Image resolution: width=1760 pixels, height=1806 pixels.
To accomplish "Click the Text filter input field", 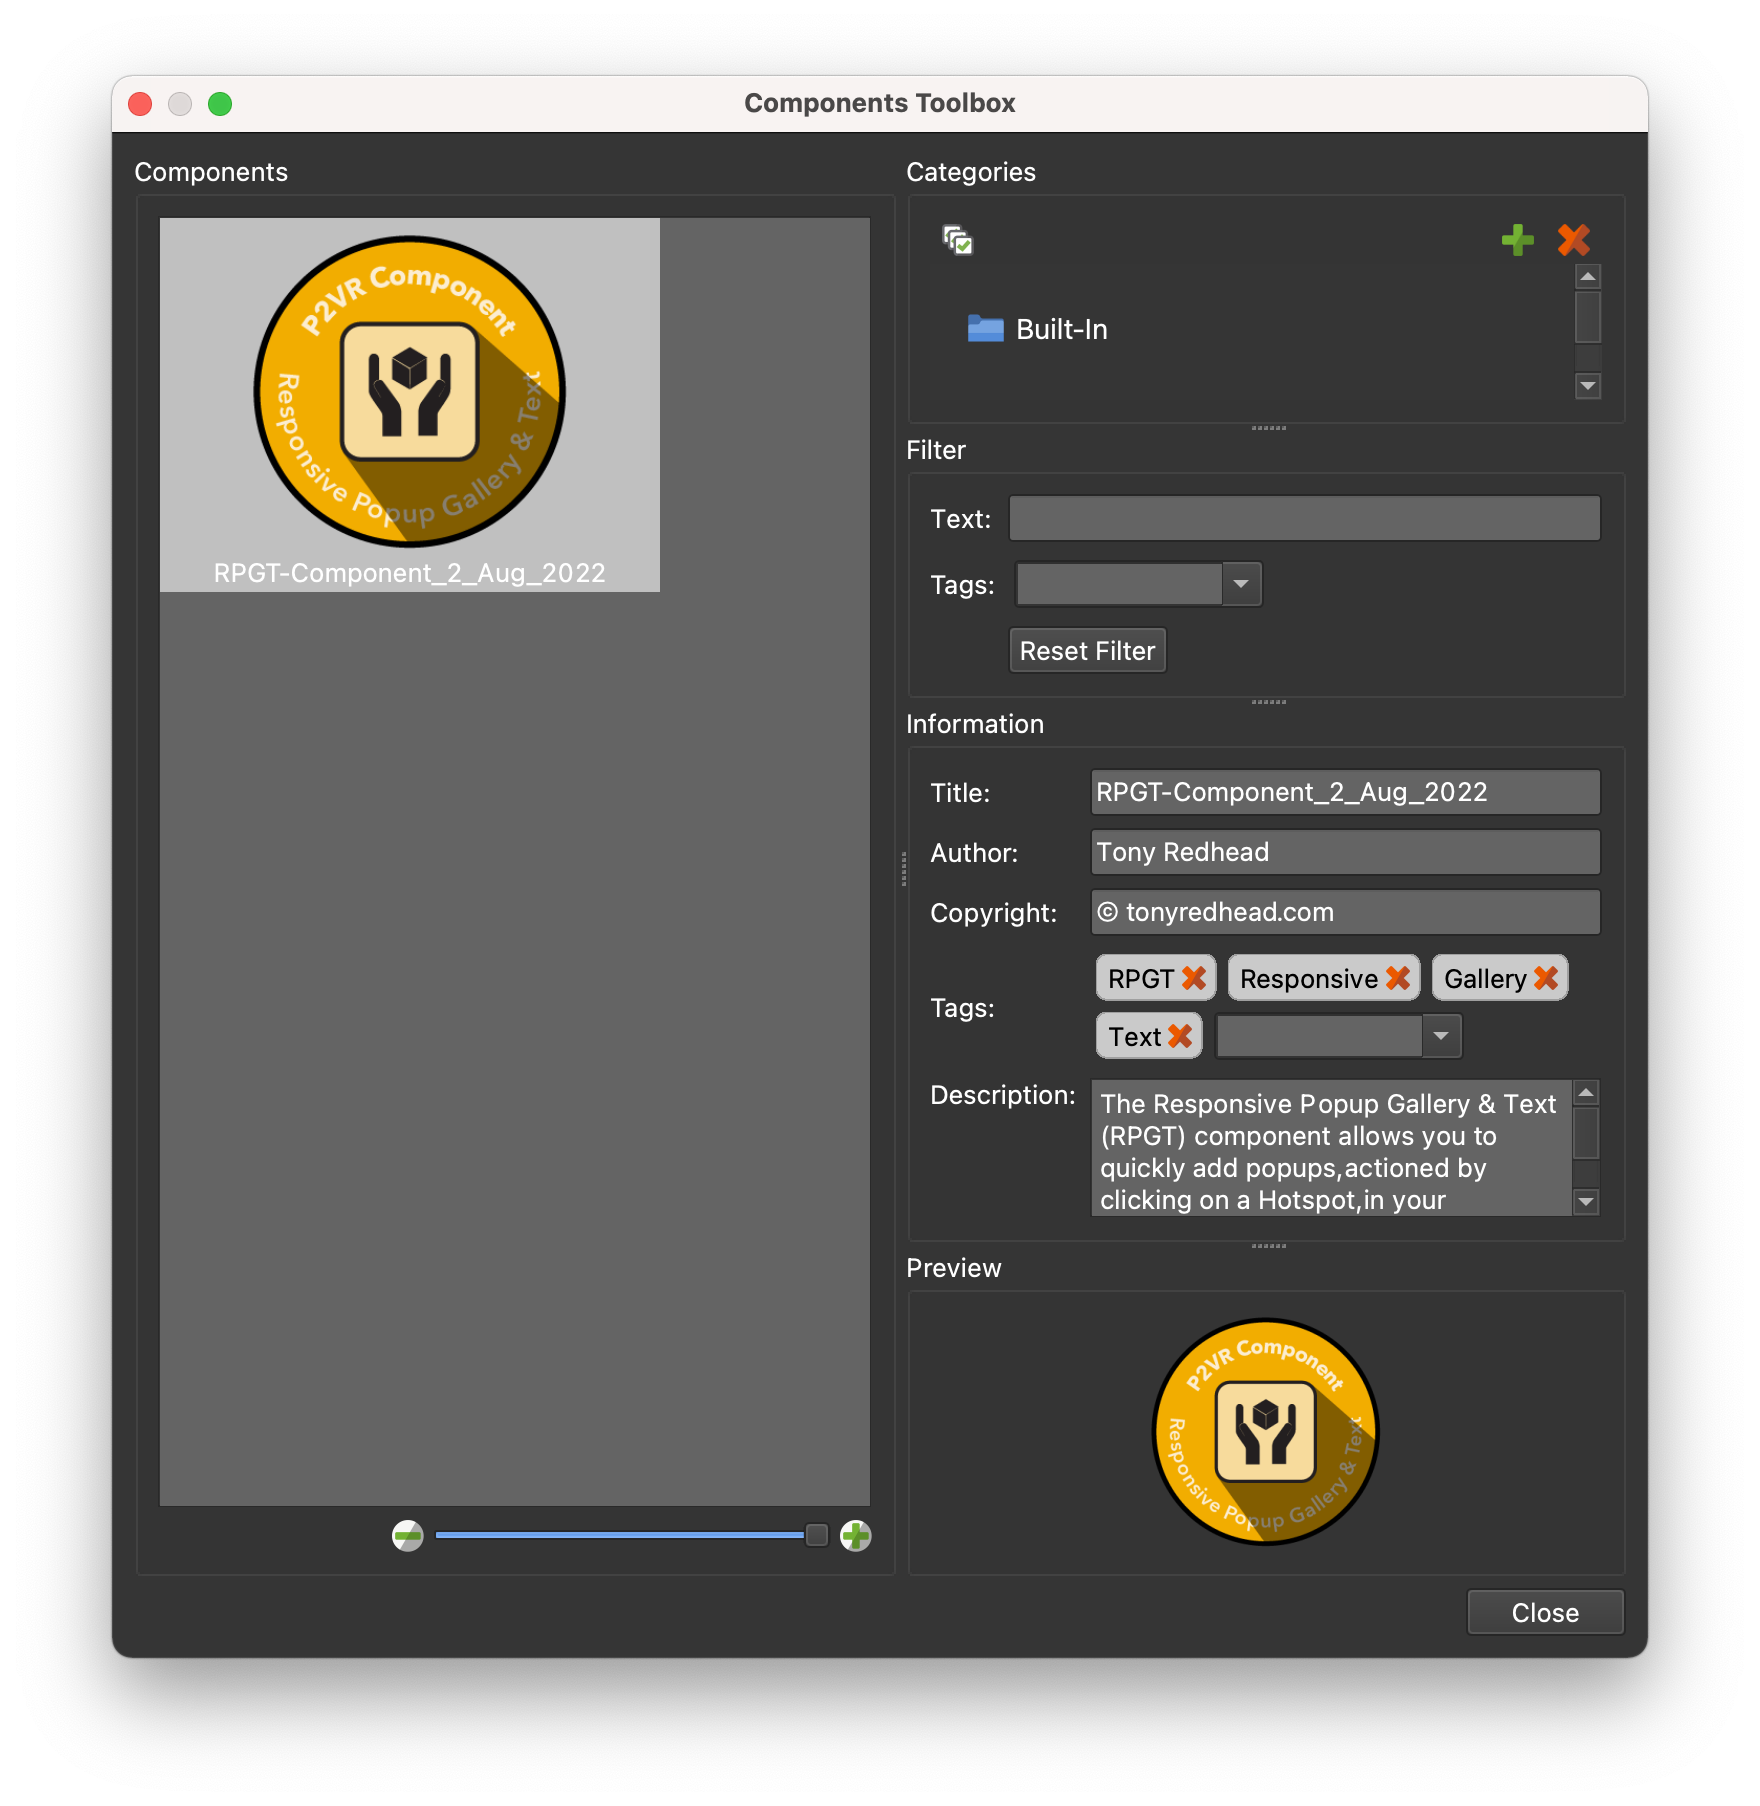I will pyautogui.click(x=1304, y=518).
